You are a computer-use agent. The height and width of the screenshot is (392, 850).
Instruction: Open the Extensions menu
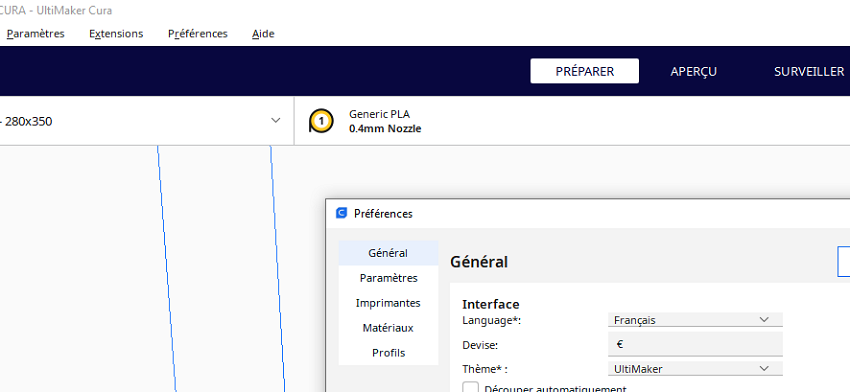pos(116,34)
